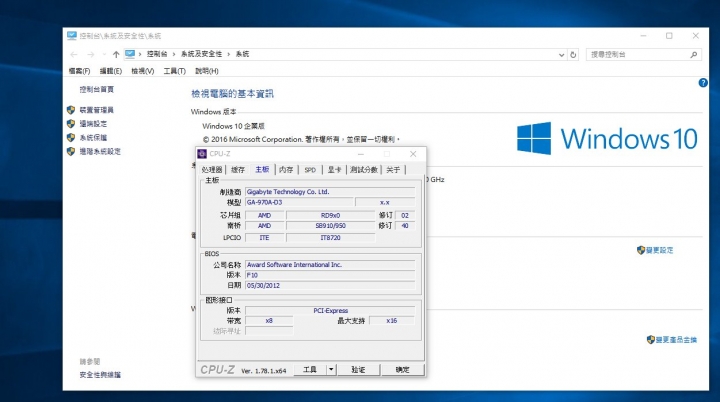Open the CPU-Z SPD tab
The width and height of the screenshot is (720, 402).
[310, 170]
